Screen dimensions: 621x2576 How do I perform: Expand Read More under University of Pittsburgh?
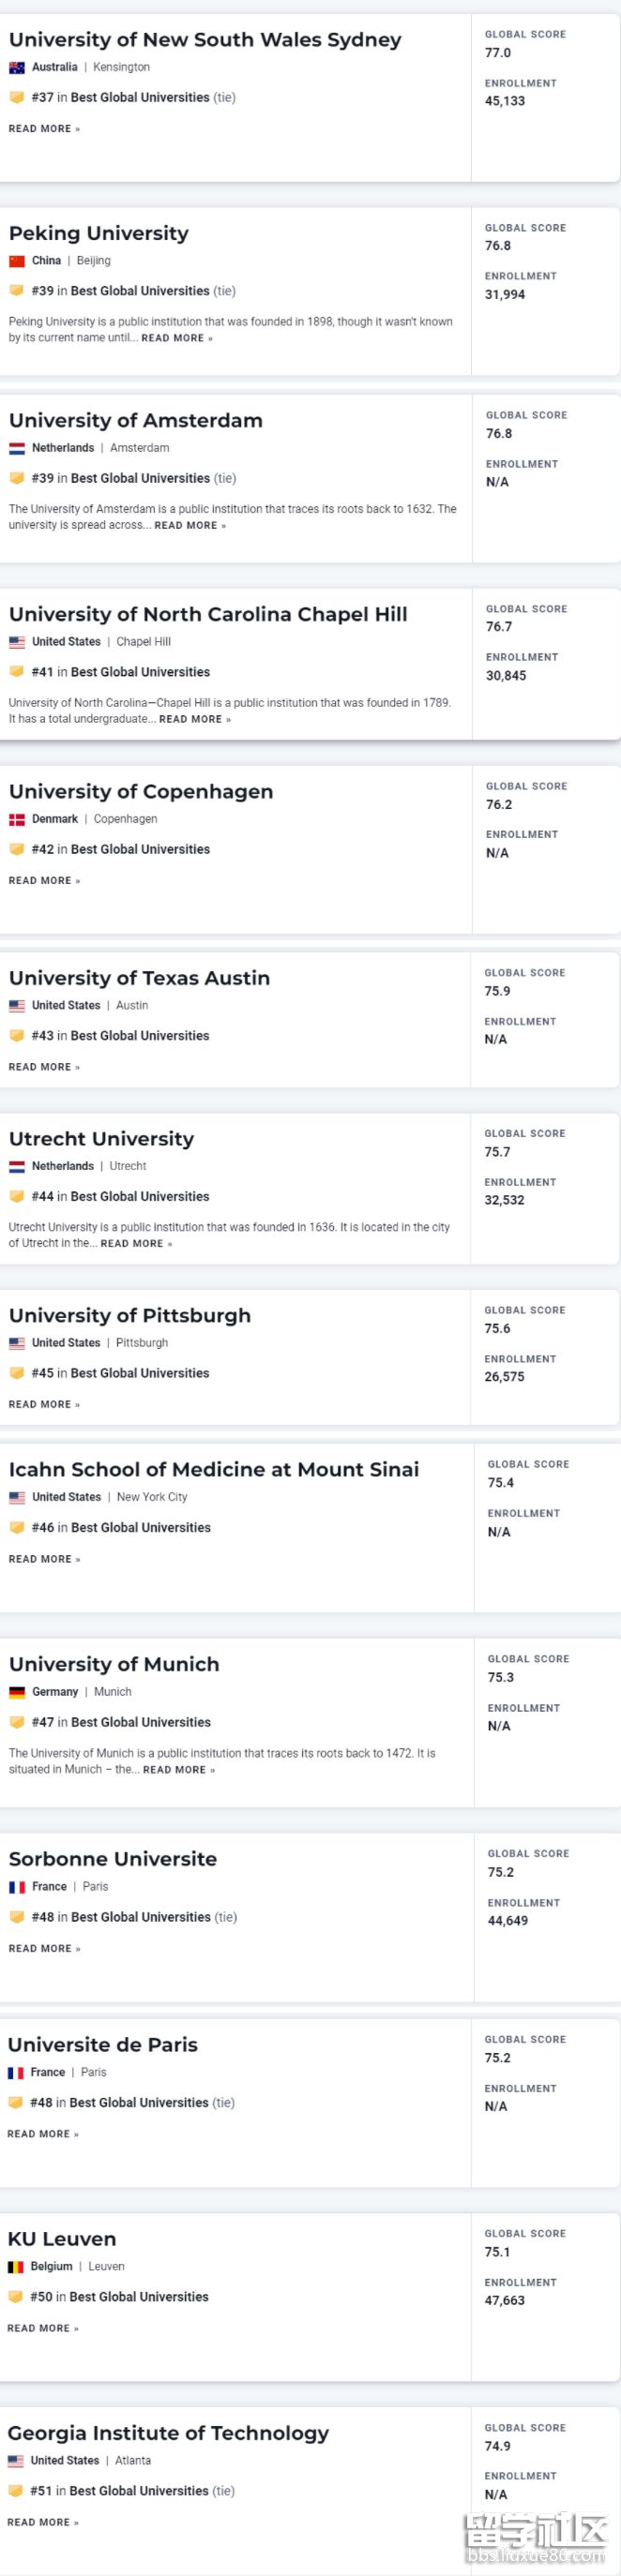coord(44,1405)
